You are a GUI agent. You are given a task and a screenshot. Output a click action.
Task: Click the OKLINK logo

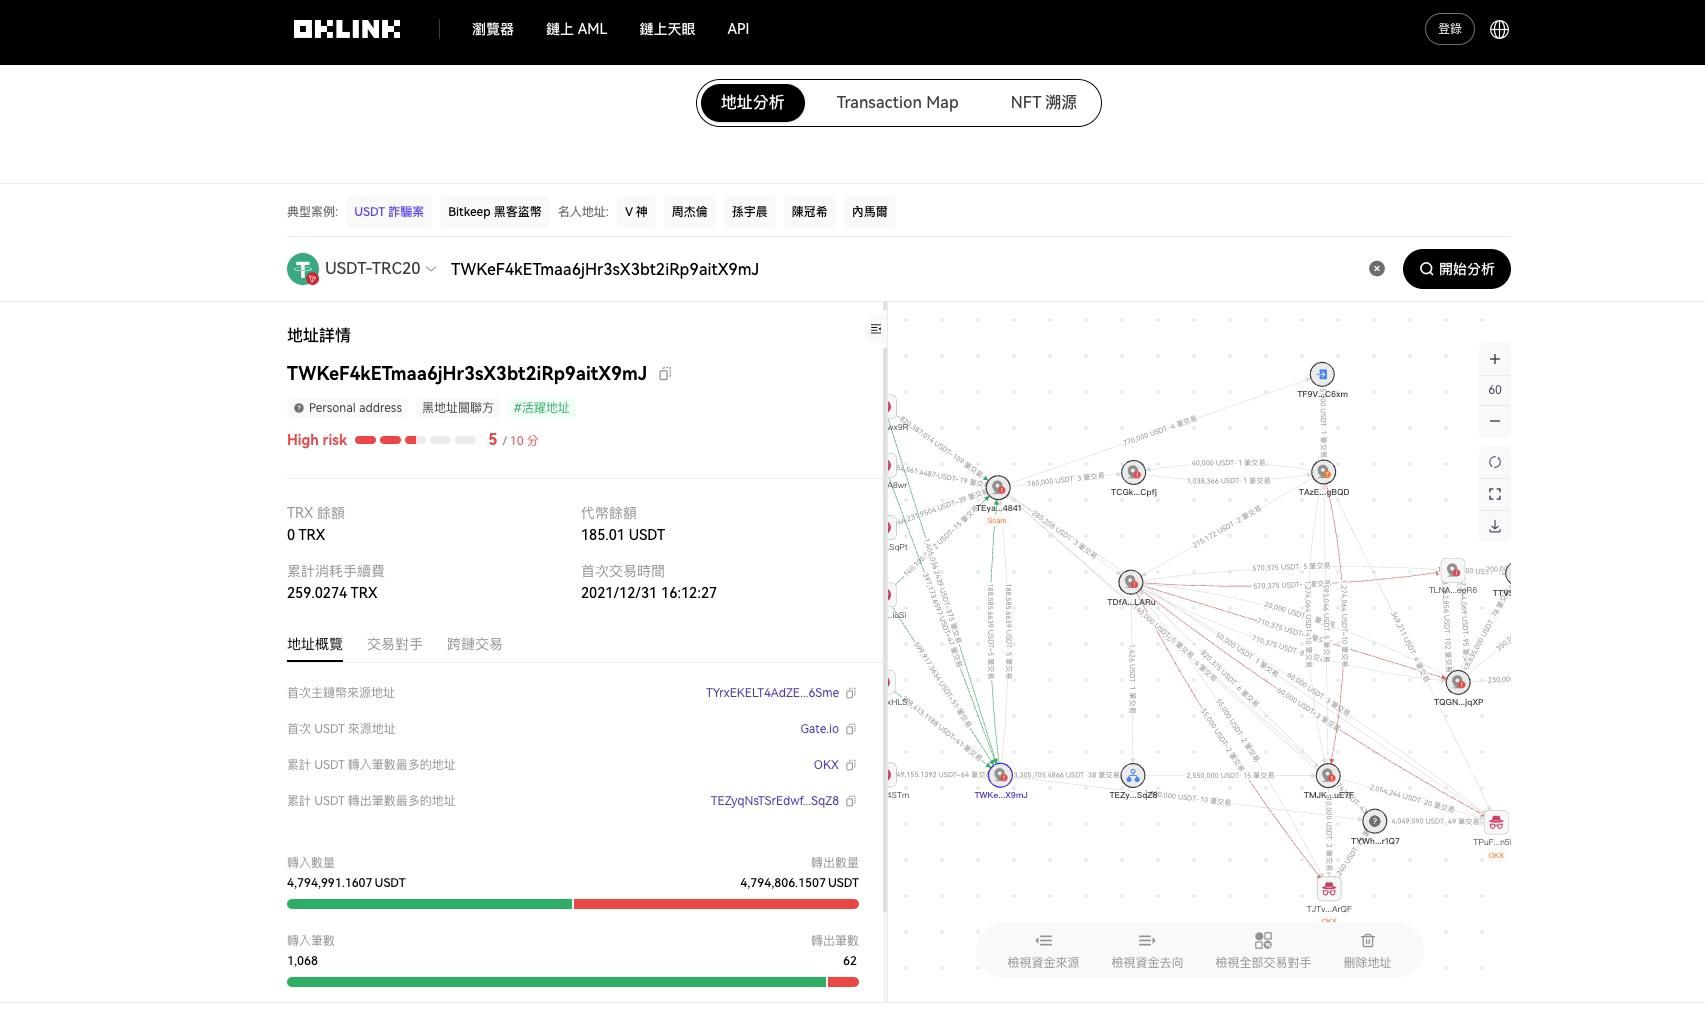point(346,29)
